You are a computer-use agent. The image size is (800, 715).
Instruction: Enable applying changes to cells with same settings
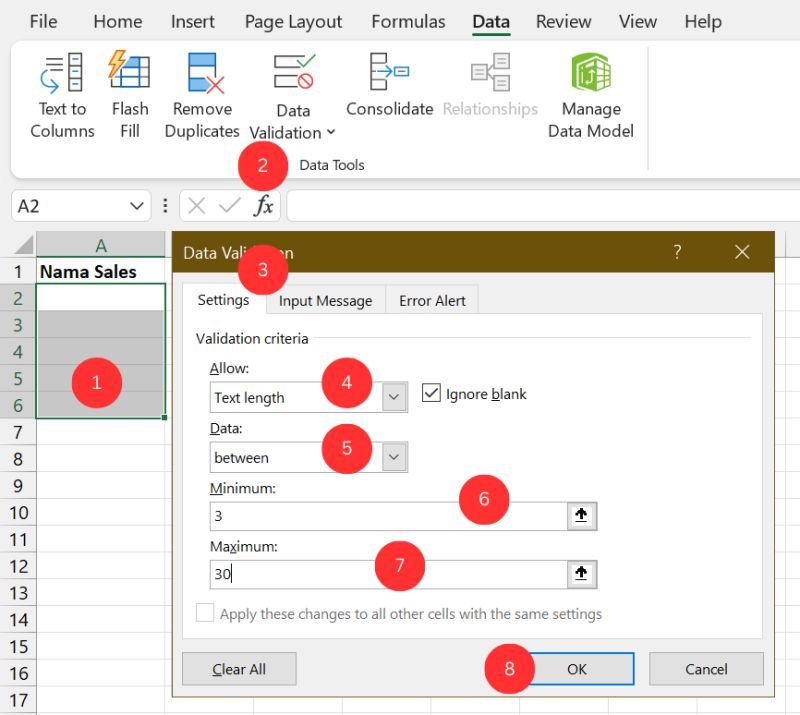tap(205, 612)
